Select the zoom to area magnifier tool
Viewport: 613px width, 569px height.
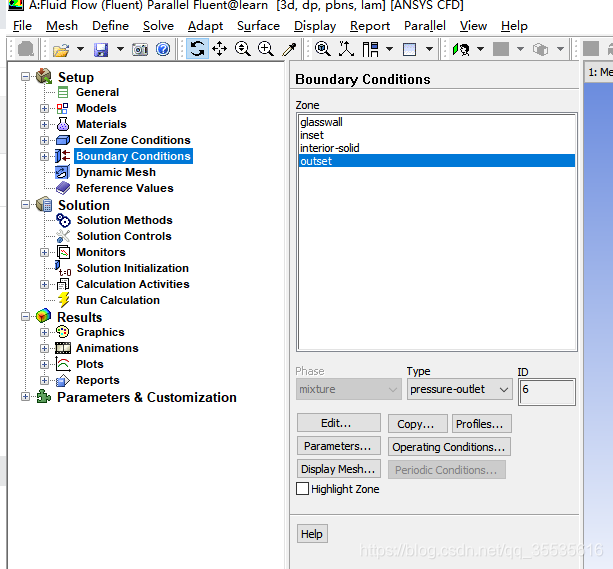click(266, 49)
